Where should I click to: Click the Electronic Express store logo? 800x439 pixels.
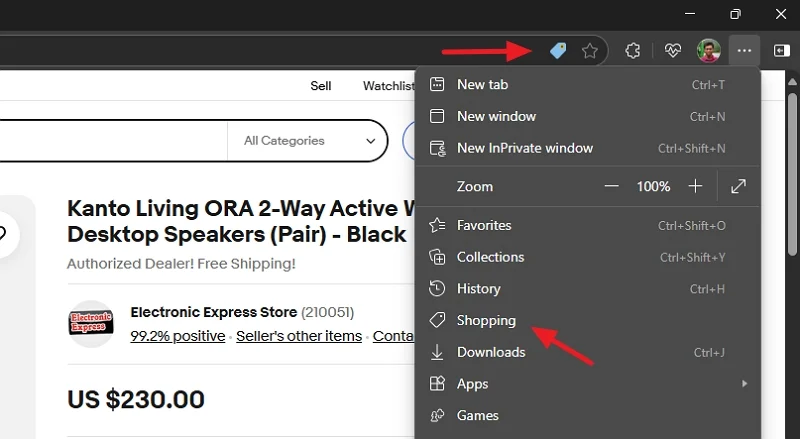coord(91,323)
